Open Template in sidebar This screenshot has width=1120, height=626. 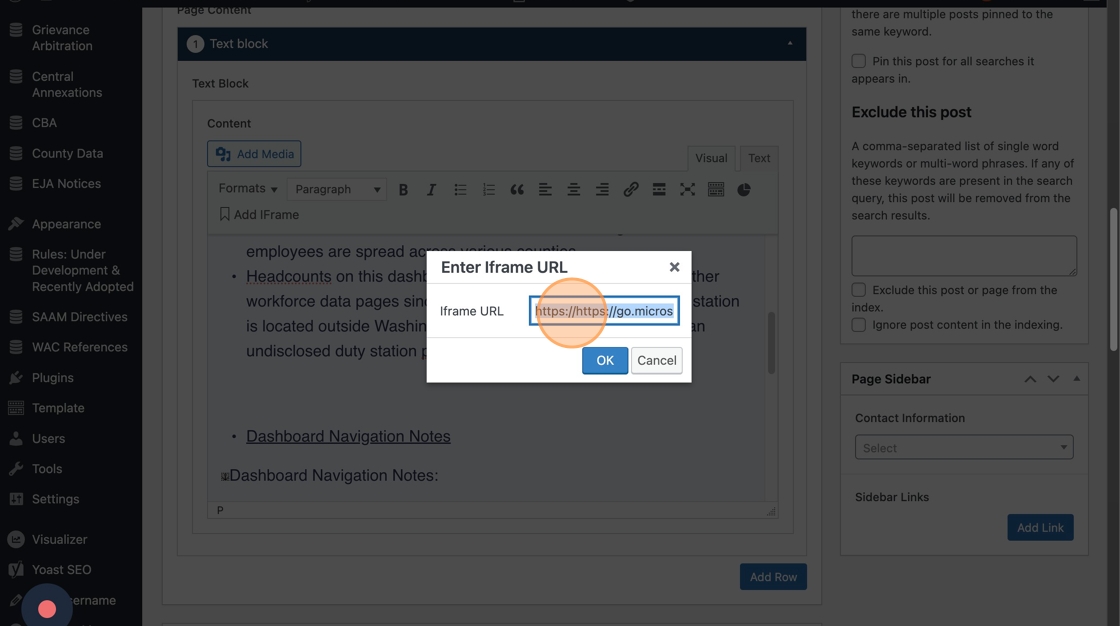click(x=58, y=408)
